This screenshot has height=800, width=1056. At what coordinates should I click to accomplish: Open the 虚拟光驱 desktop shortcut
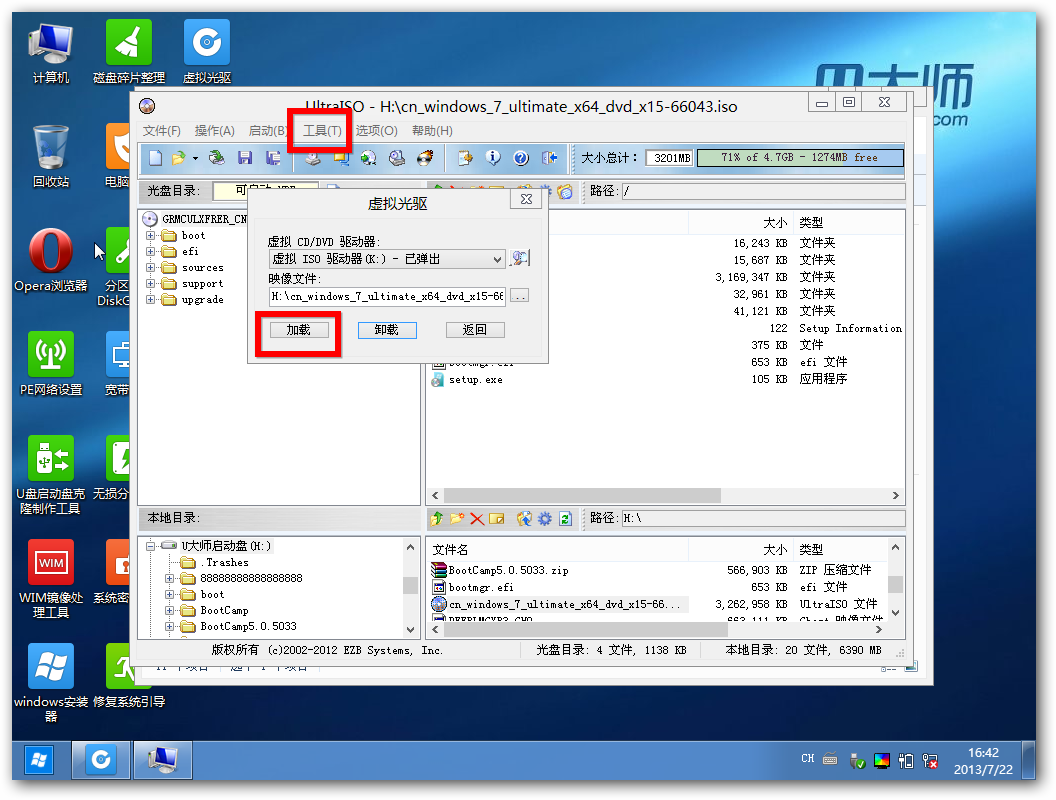[x=207, y=51]
